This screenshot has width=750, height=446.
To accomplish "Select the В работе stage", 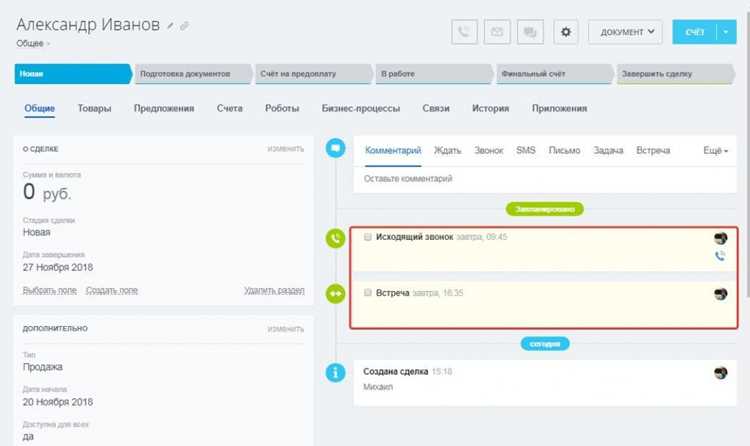I will (434, 74).
